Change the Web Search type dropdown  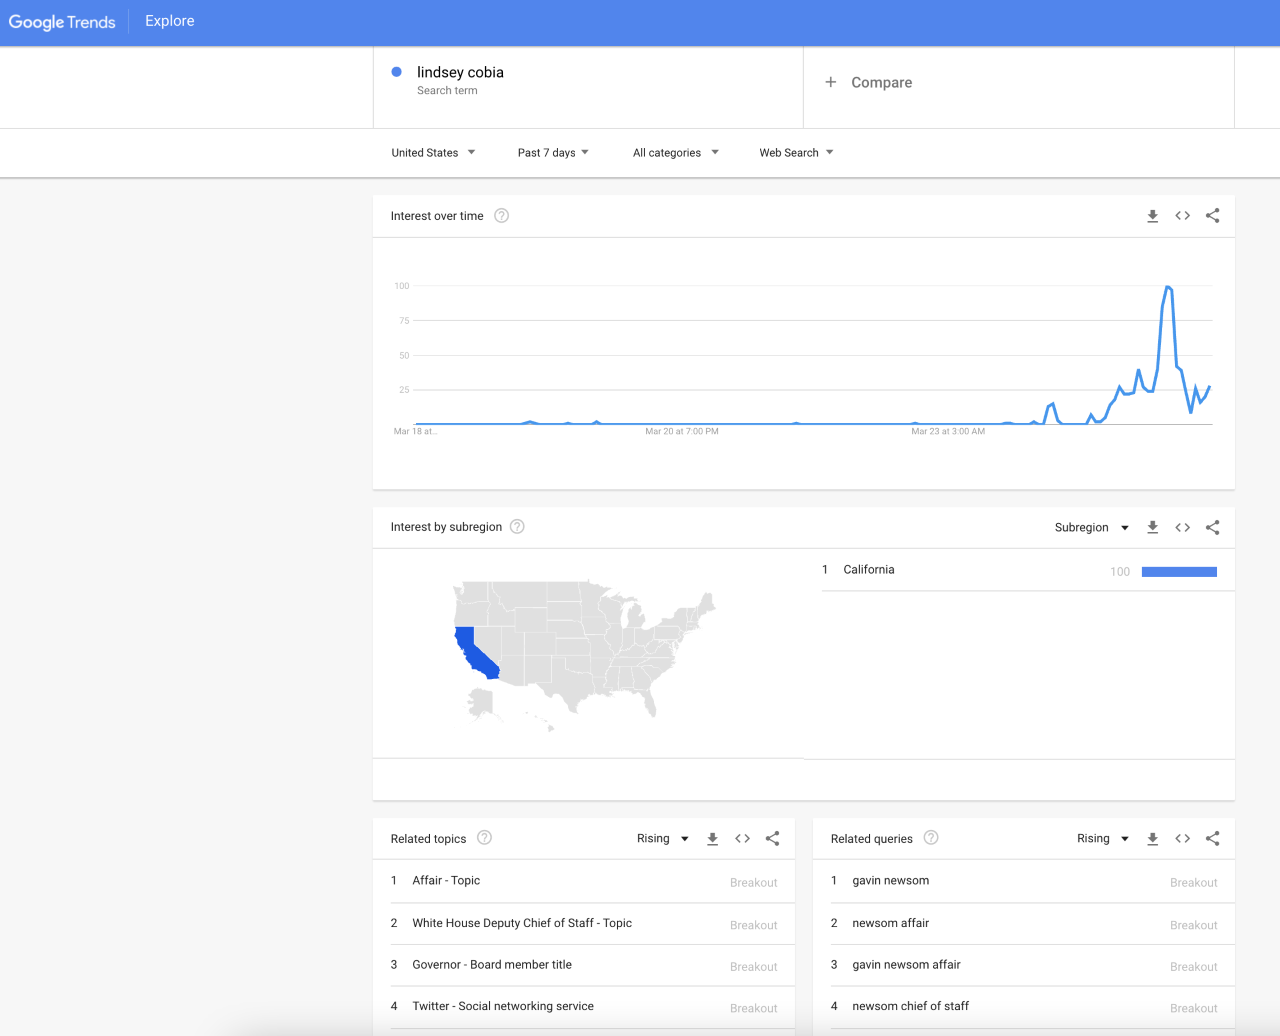point(796,153)
